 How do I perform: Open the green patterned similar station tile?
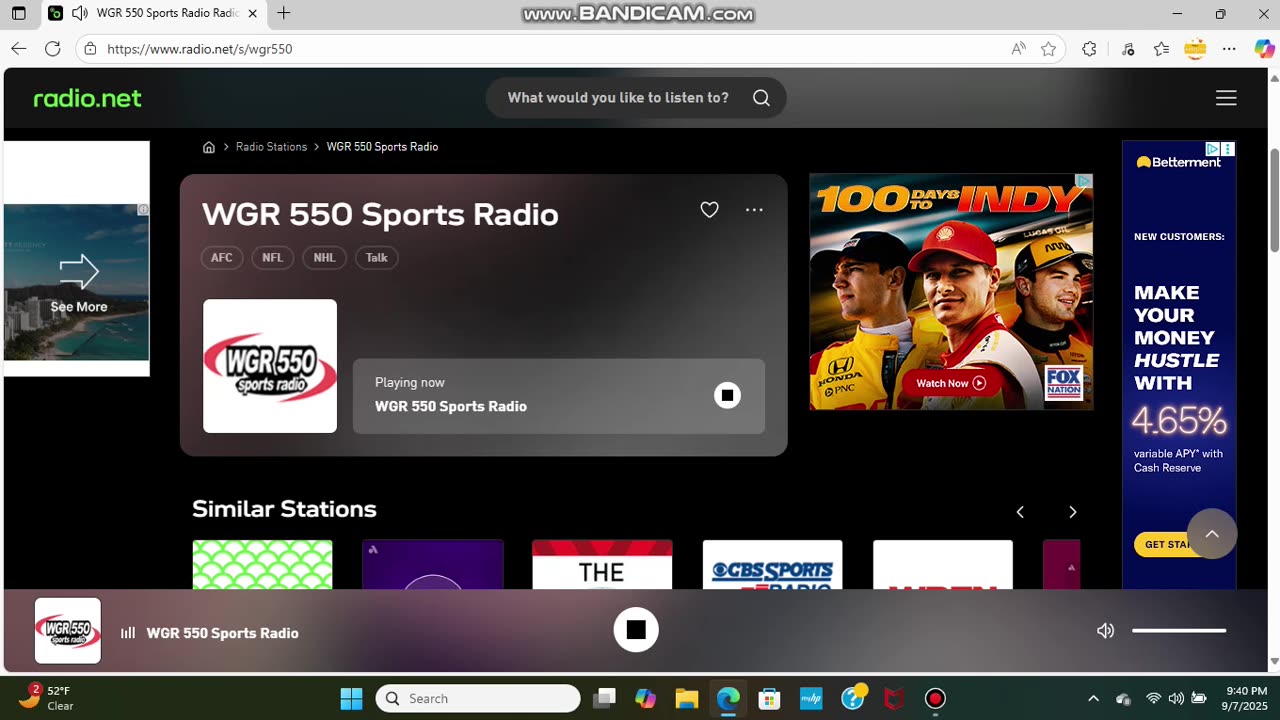point(262,565)
